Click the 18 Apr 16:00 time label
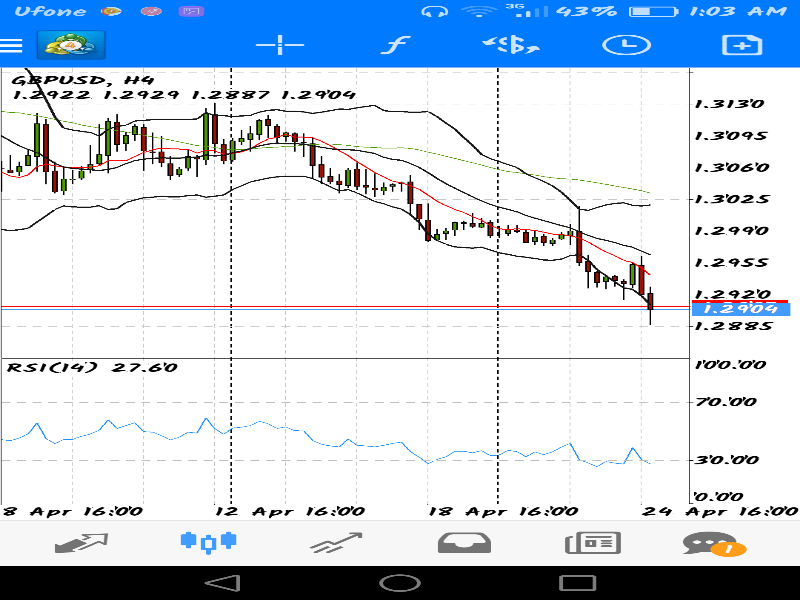 (503, 511)
